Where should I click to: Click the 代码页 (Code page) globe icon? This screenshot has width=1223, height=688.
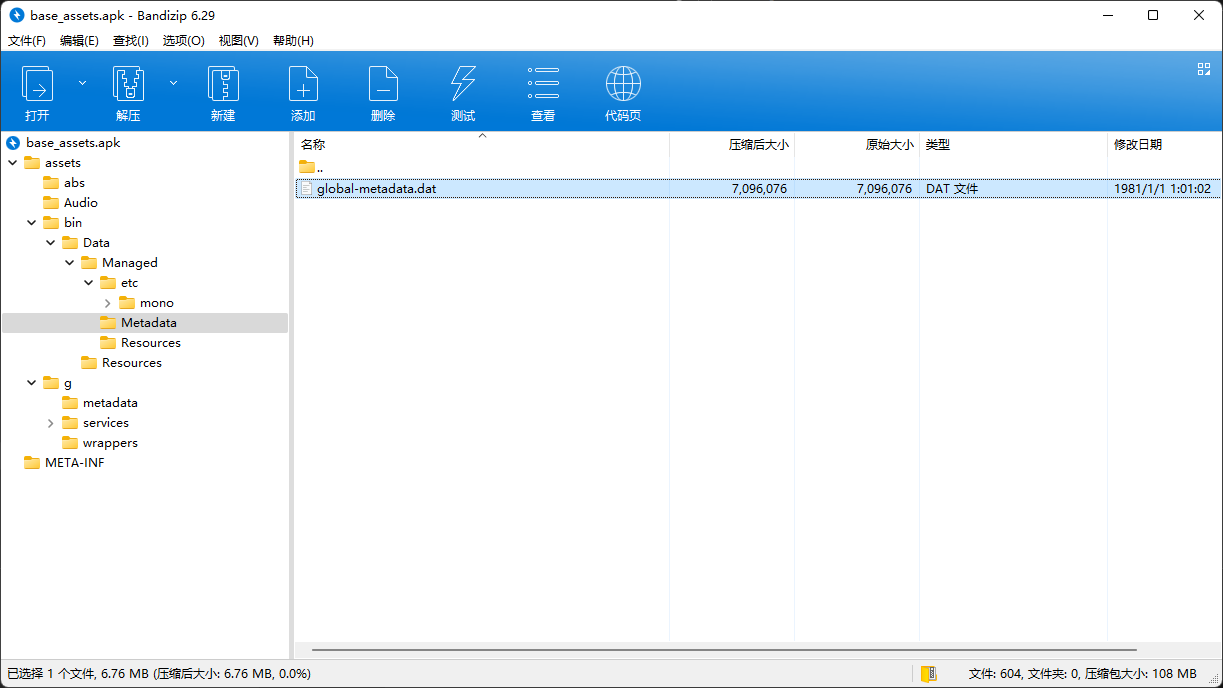[623, 84]
